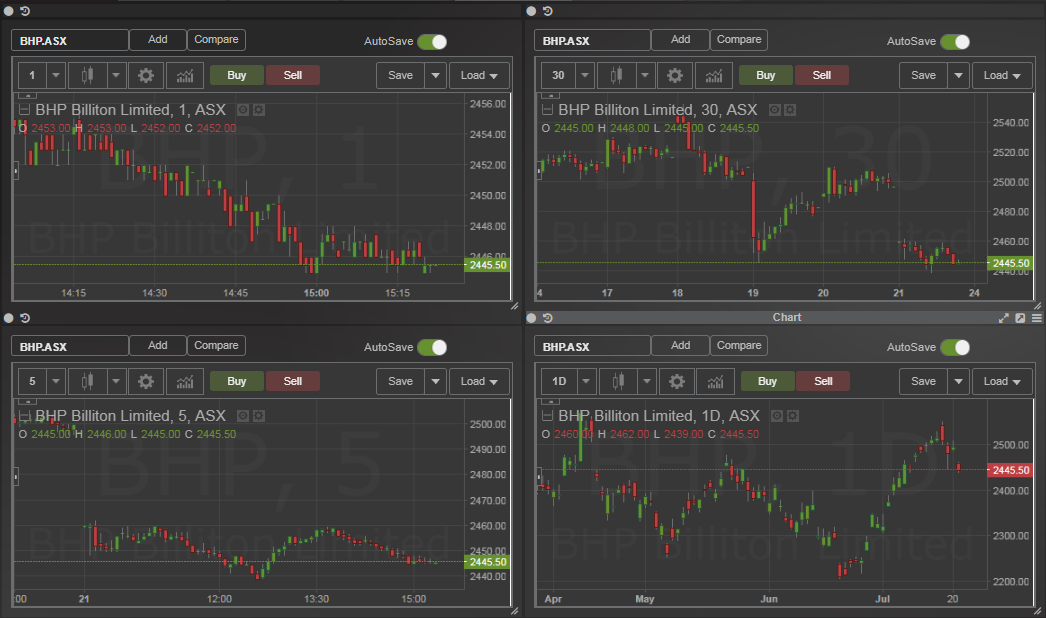Click refresh icon above top-right chart panel

point(548,11)
